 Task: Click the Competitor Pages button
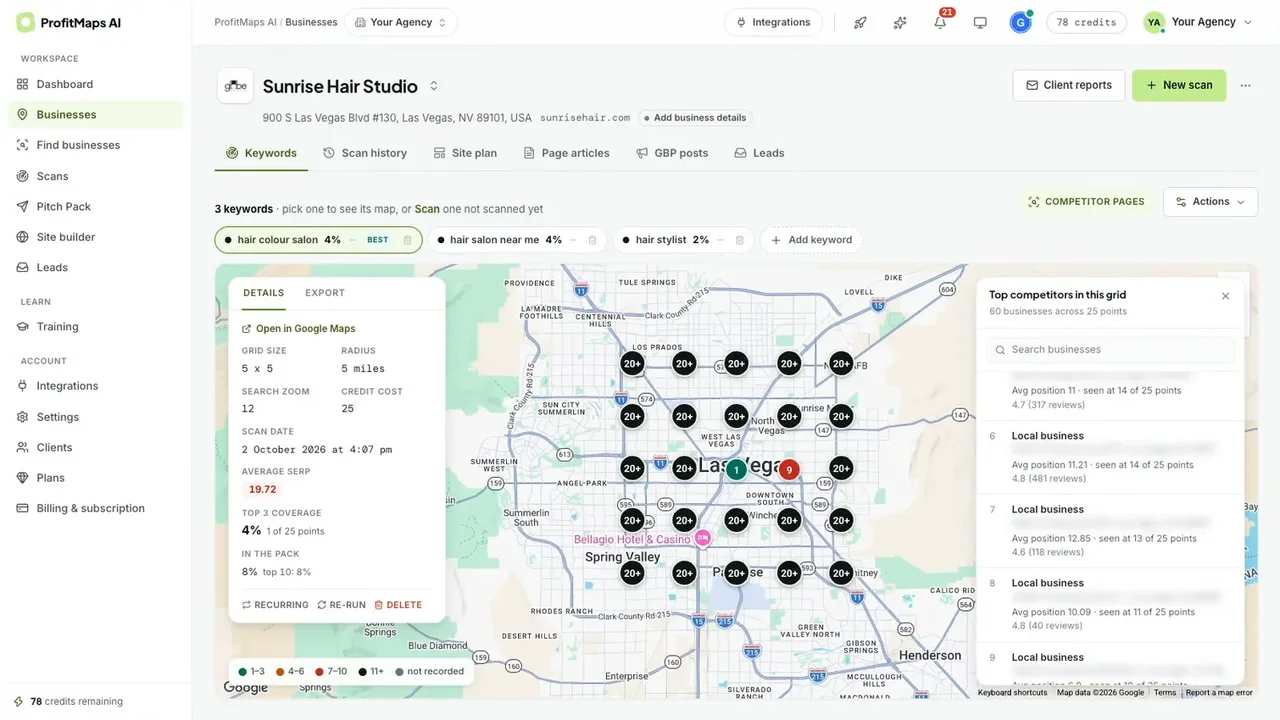pyautogui.click(x=1086, y=202)
